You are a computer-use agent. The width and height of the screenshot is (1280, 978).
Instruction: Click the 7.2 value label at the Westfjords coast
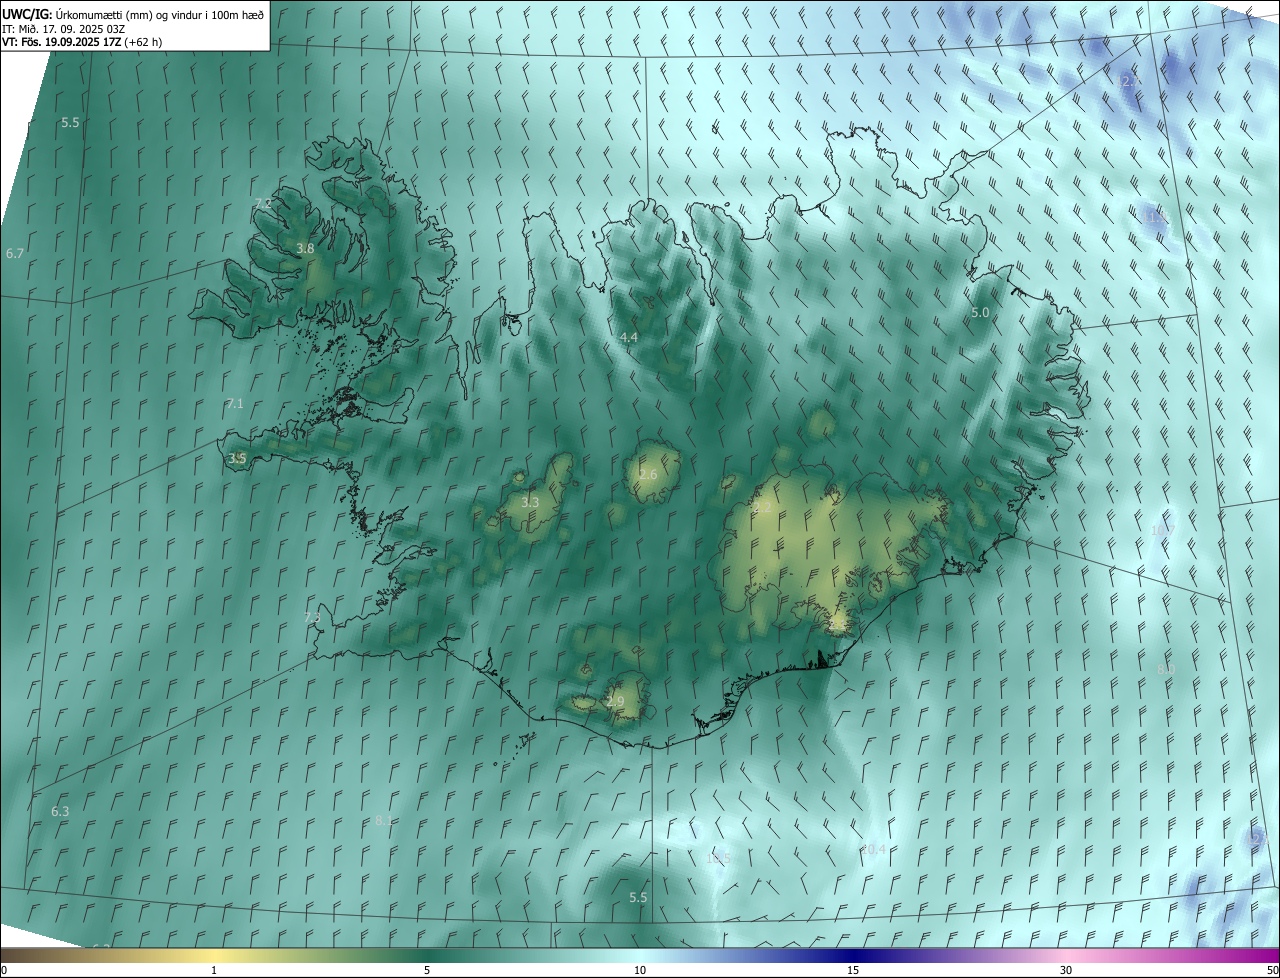point(263,203)
